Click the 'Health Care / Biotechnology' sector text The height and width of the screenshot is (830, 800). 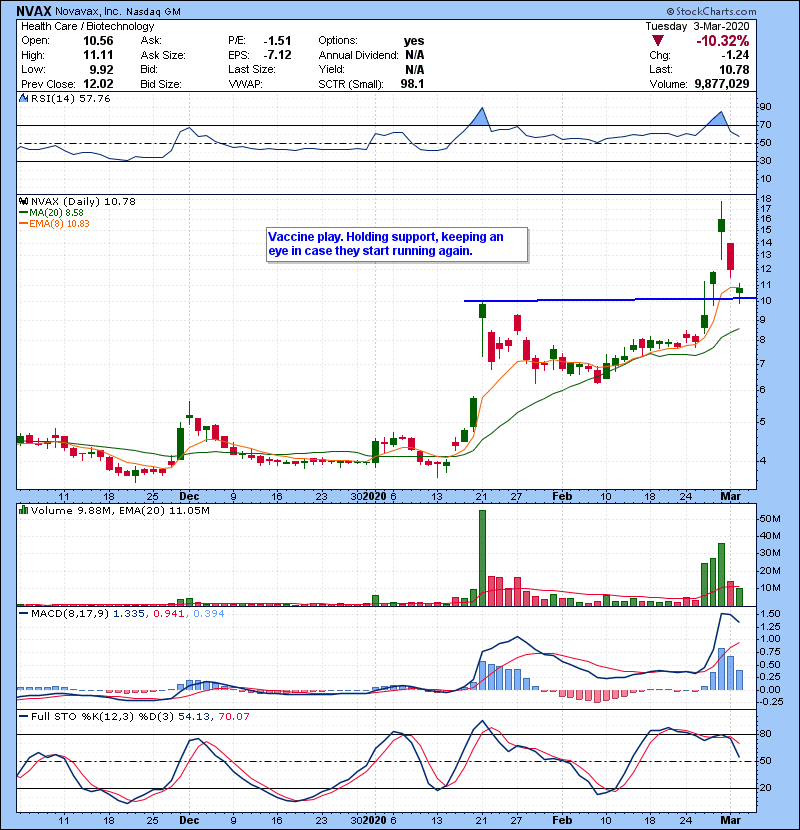pos(88,26)
